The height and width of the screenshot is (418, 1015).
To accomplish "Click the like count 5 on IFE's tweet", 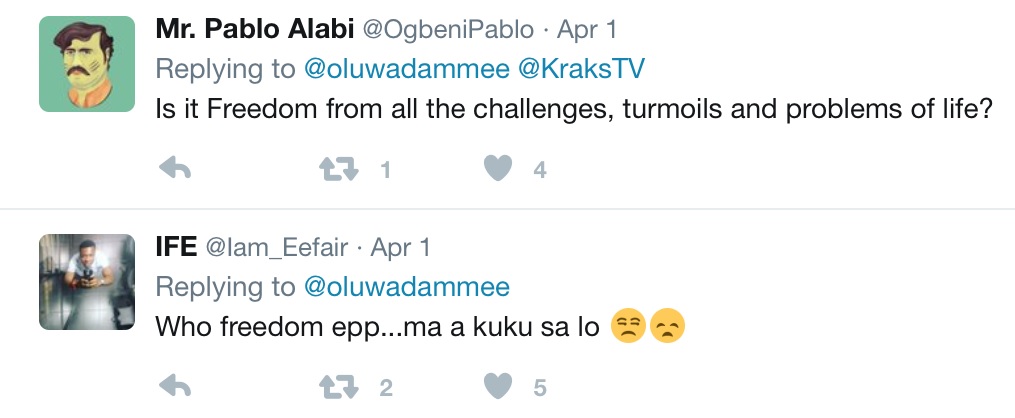I will point(540,388).
